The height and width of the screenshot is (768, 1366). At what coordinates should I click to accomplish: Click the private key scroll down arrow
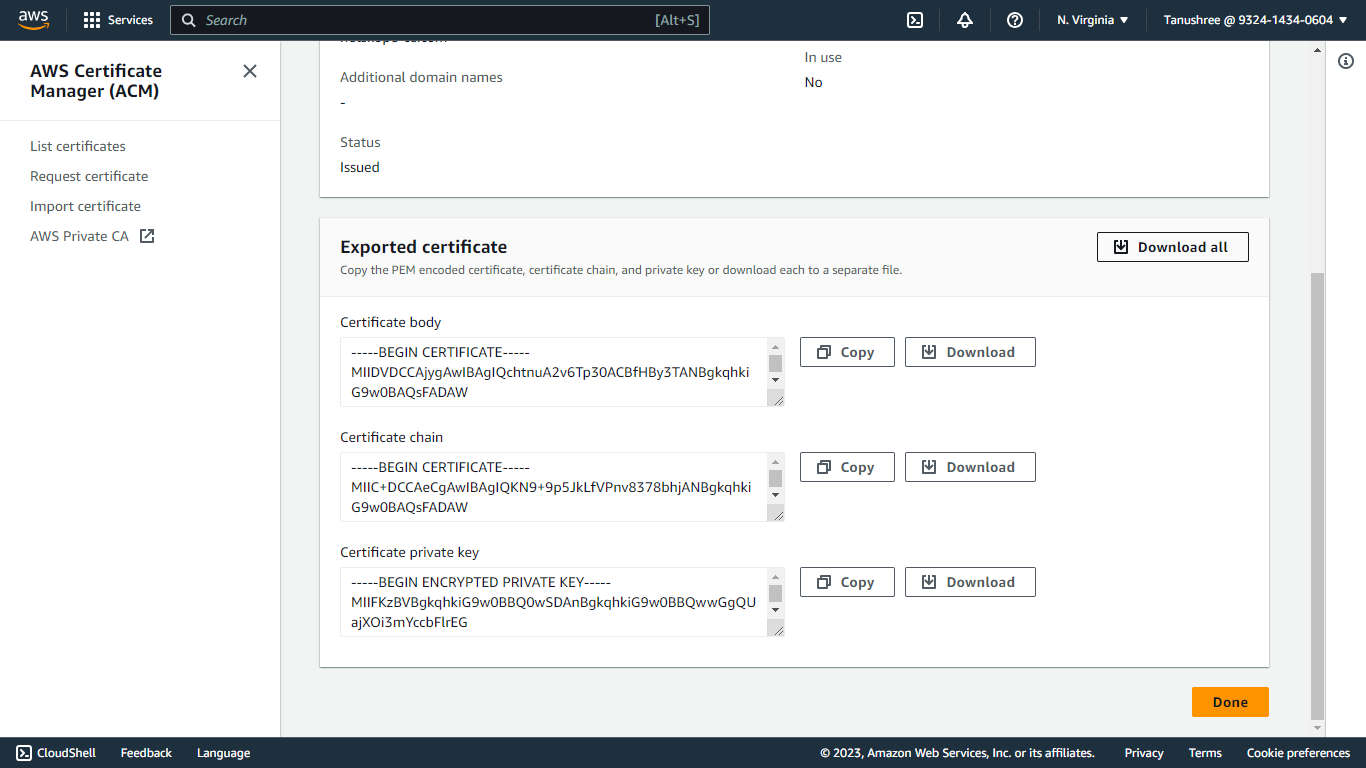(775, 611)
